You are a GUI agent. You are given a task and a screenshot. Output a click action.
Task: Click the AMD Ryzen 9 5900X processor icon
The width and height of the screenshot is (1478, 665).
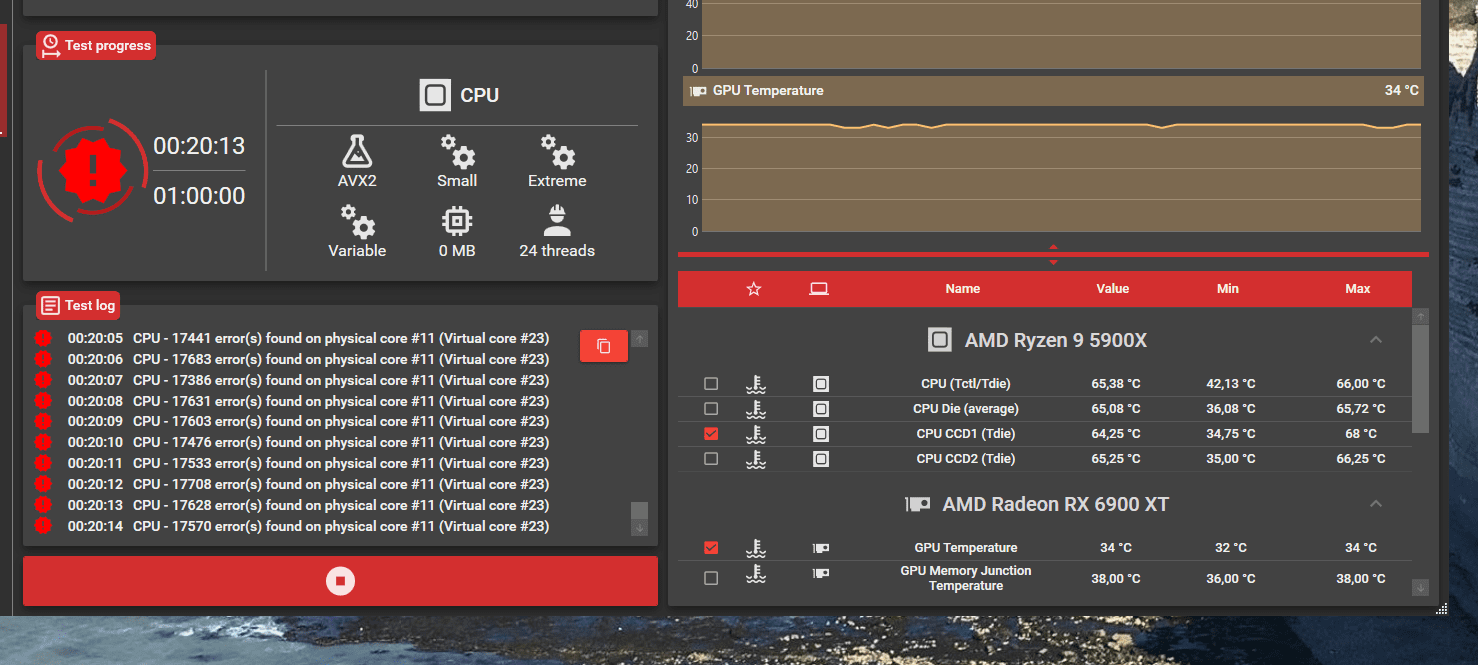point(940,340)
